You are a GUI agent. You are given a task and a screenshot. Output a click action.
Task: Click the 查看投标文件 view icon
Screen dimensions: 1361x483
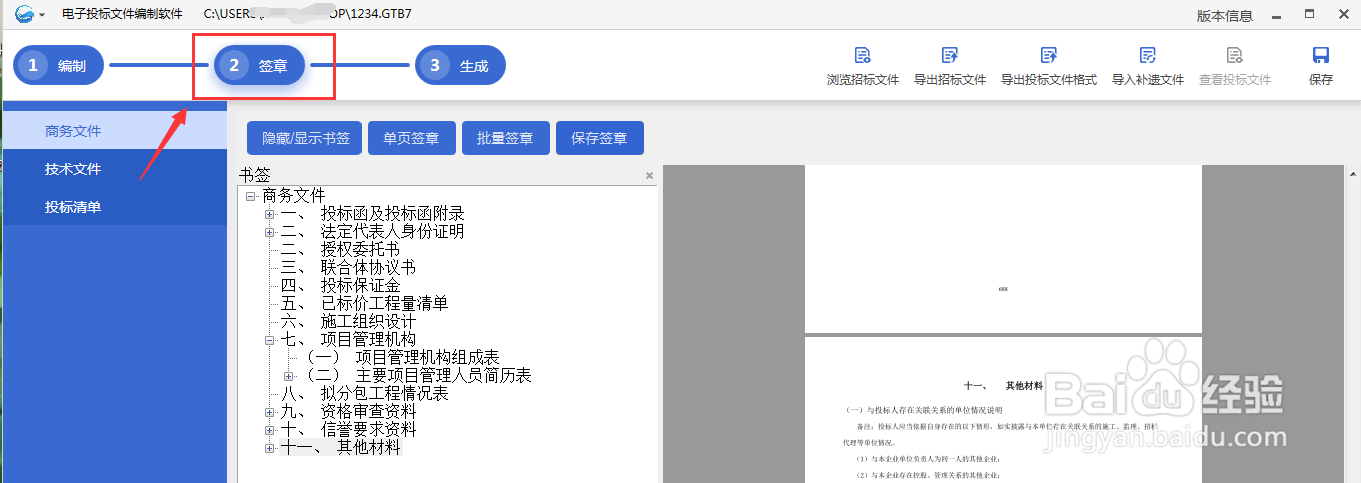click(x=1234, y=56)
